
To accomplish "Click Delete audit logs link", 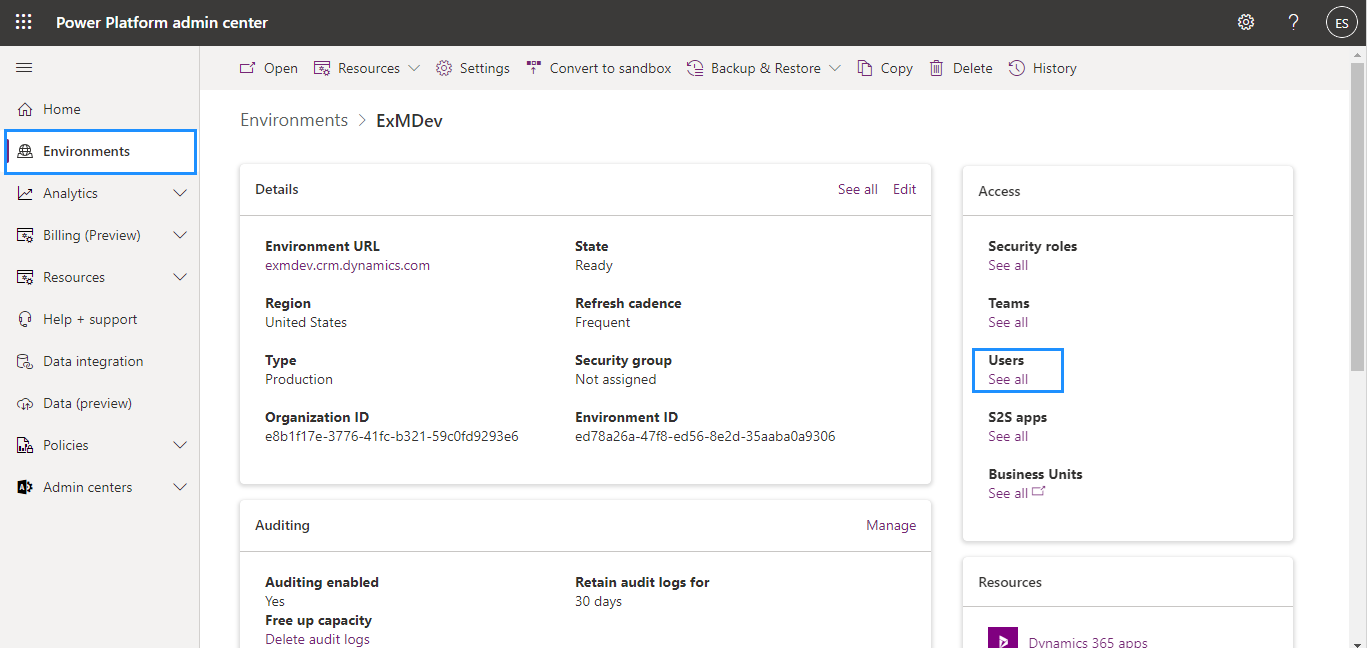I will 317,639.
